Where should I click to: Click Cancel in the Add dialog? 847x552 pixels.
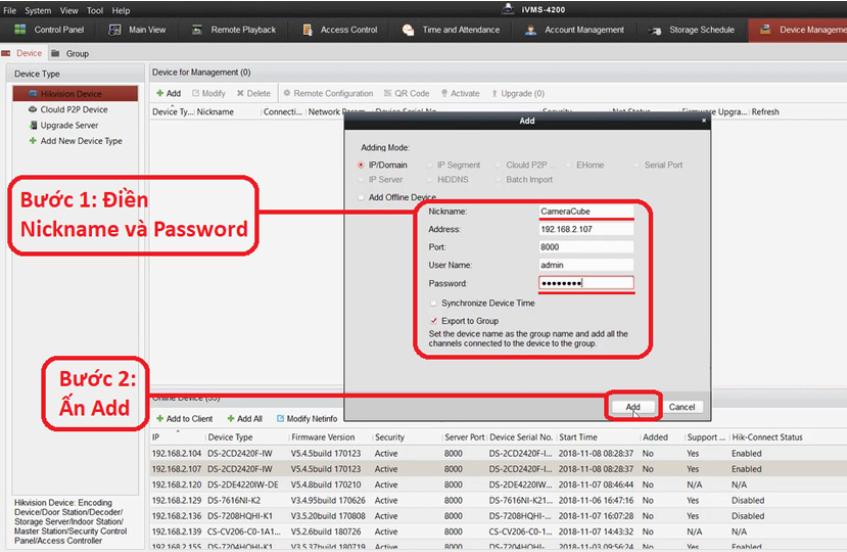682,407
